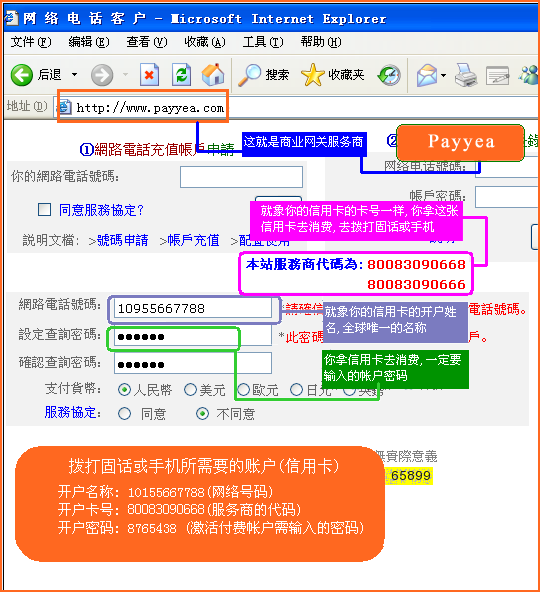Viewport: 540px width, 592px height.
Task: Check the 同意服務協定 checkbox
Action: [x=45, y=210]
